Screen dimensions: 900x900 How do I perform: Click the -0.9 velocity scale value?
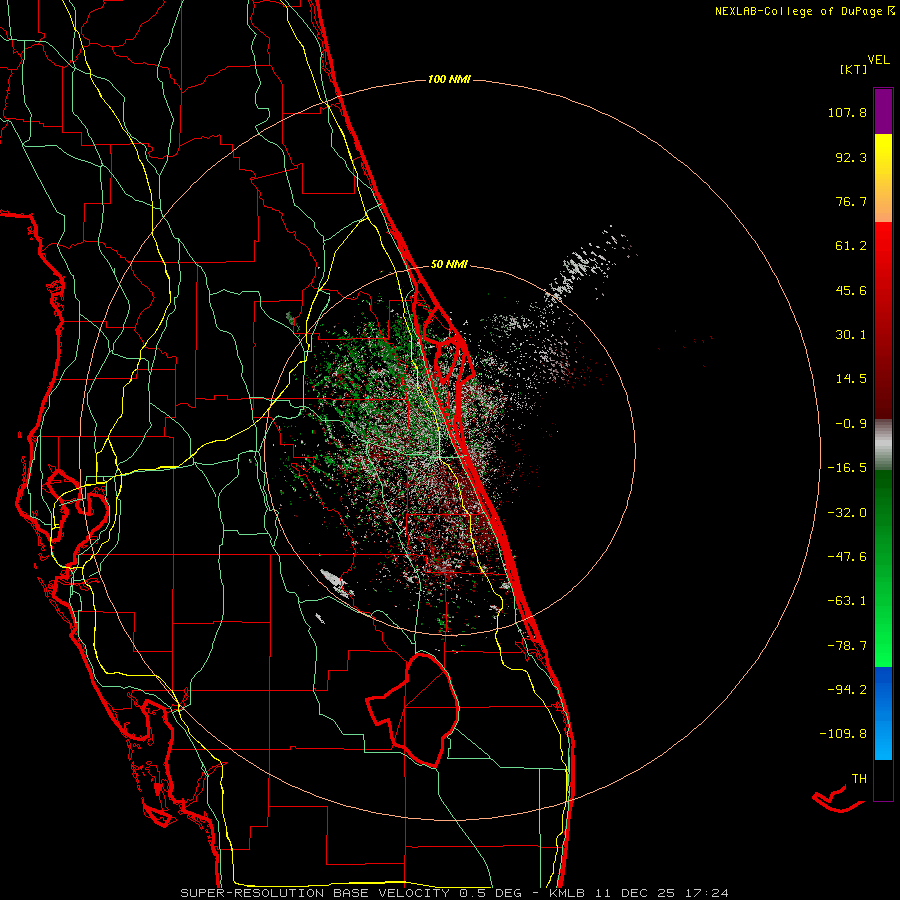pyautogui.click(x=851, y=424)
